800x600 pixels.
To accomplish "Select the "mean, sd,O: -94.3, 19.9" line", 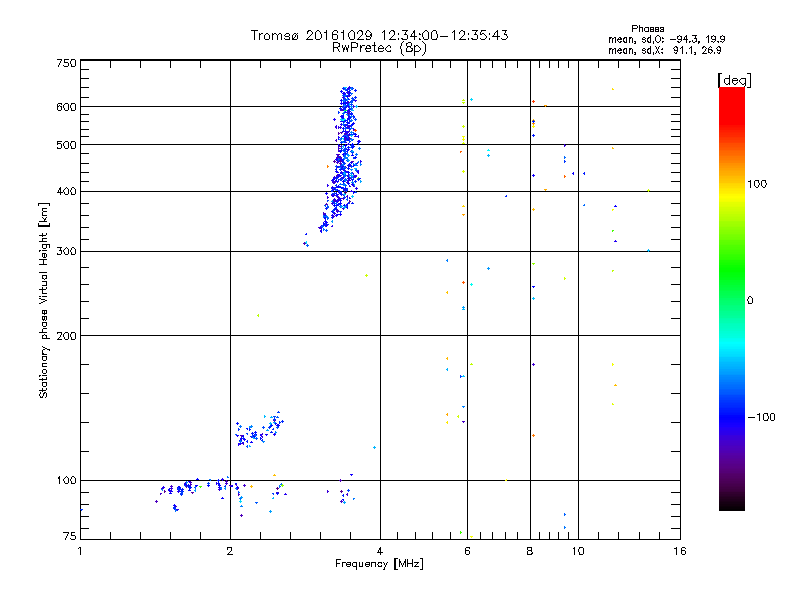I will 666,39.
